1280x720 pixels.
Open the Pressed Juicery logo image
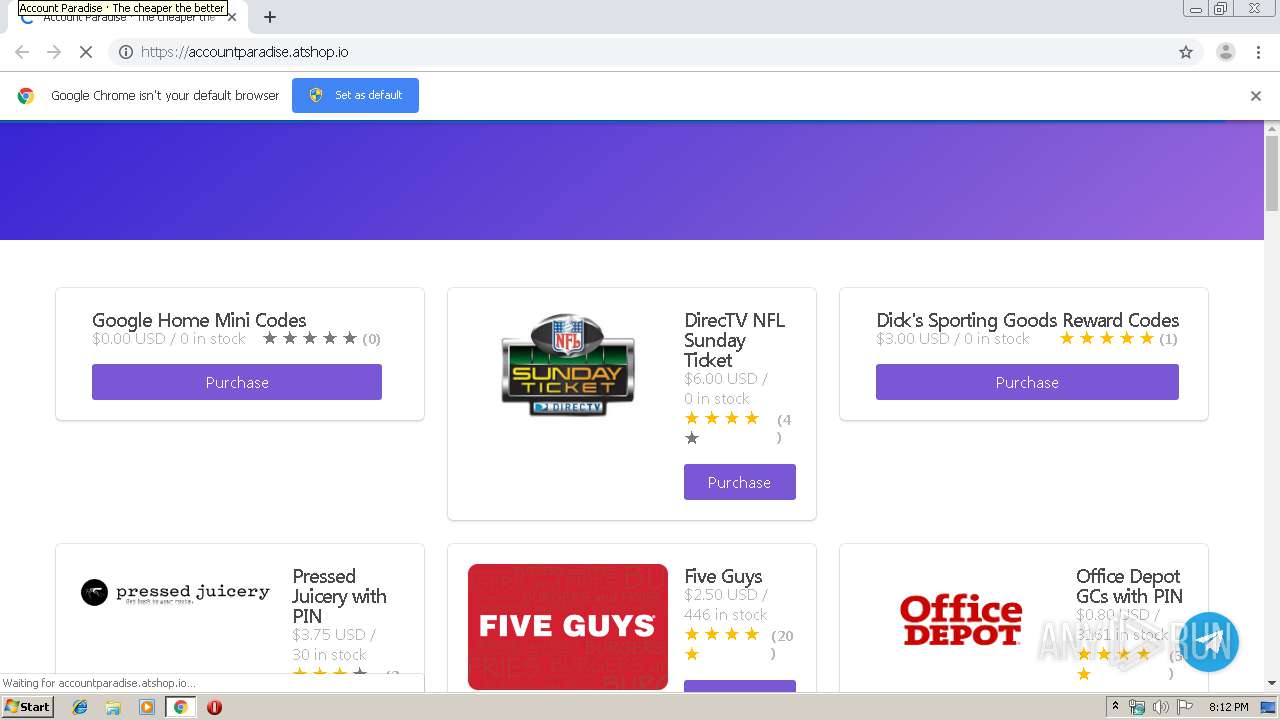click(175, 592)
